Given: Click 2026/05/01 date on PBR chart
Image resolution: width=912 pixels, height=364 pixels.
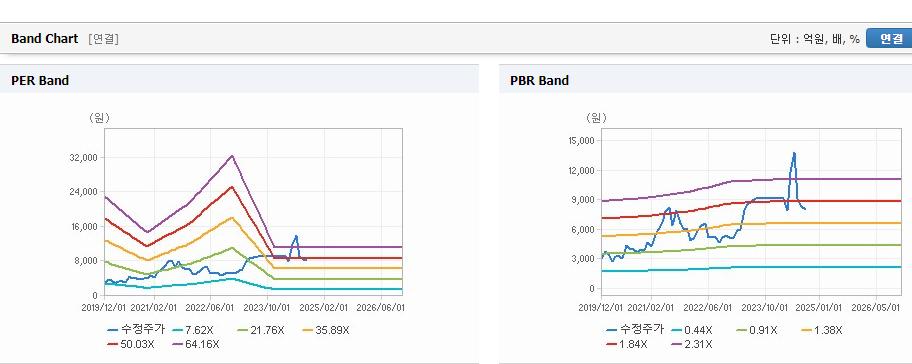Looking at the screenshot, I should [x=875, y=307].
